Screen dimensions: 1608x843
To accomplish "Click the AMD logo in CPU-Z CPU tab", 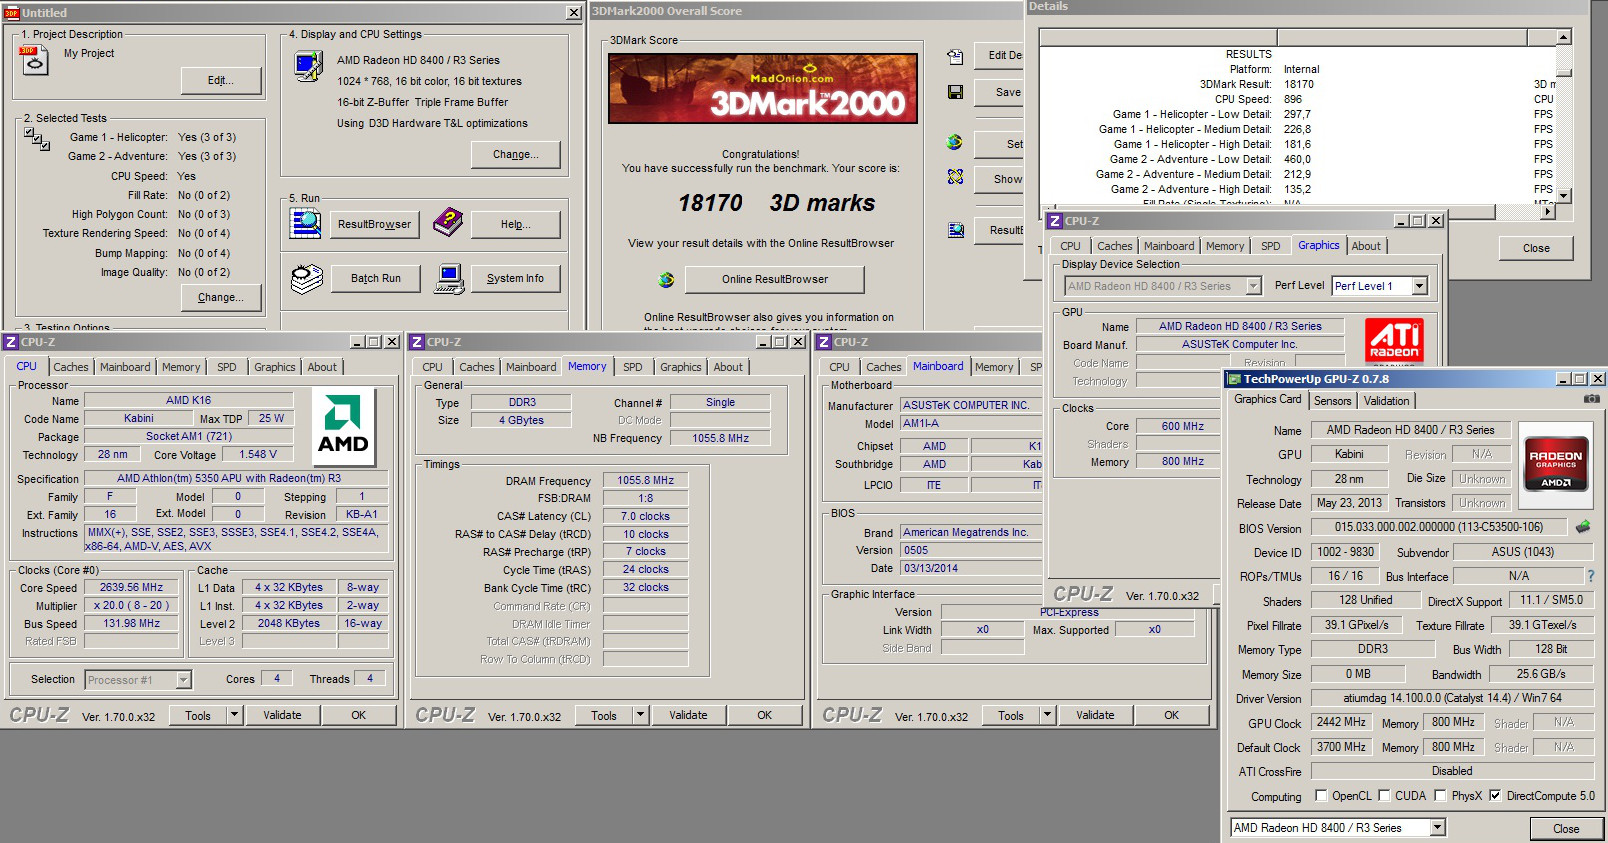I will point(343,427).
